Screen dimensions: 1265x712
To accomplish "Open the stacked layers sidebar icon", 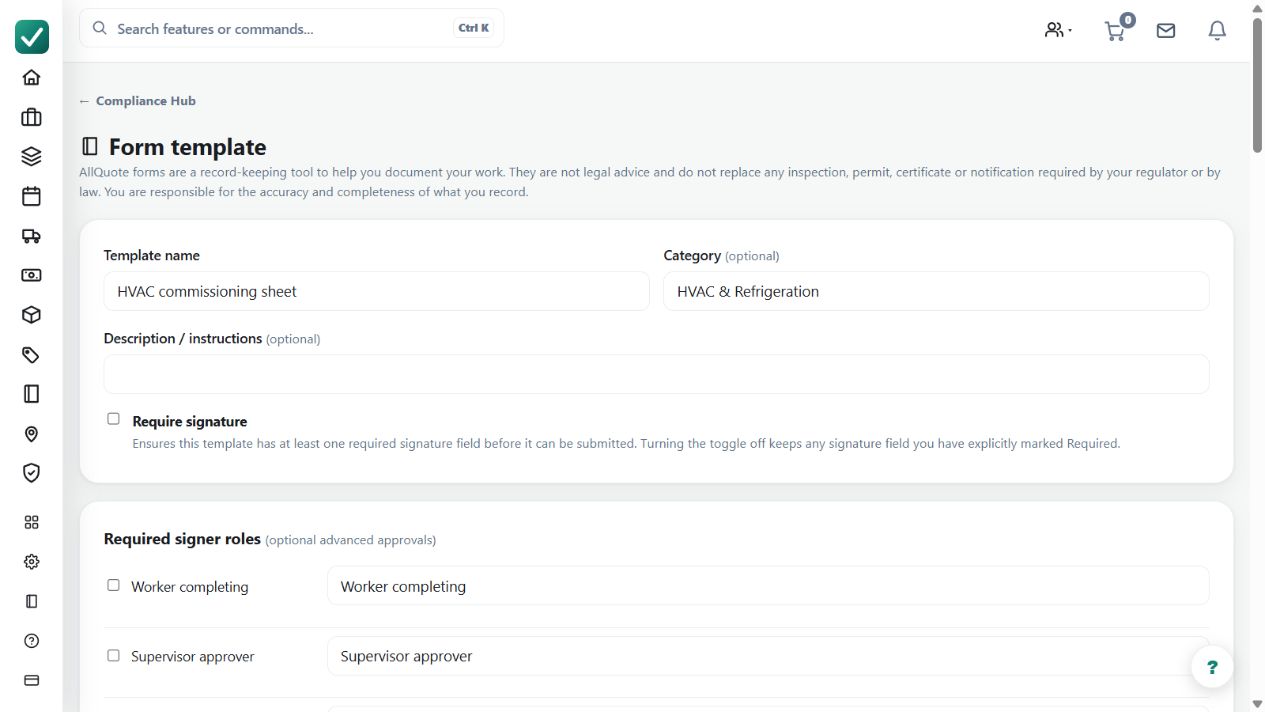I will 31,156.
